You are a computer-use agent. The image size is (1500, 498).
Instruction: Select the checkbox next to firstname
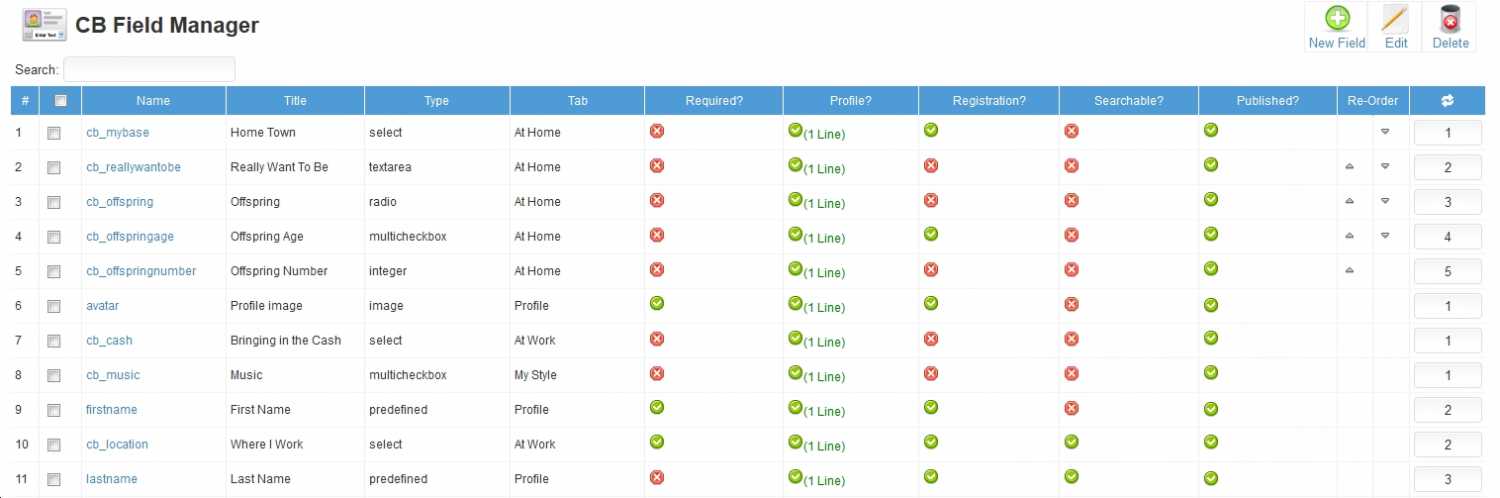[54, 410]
